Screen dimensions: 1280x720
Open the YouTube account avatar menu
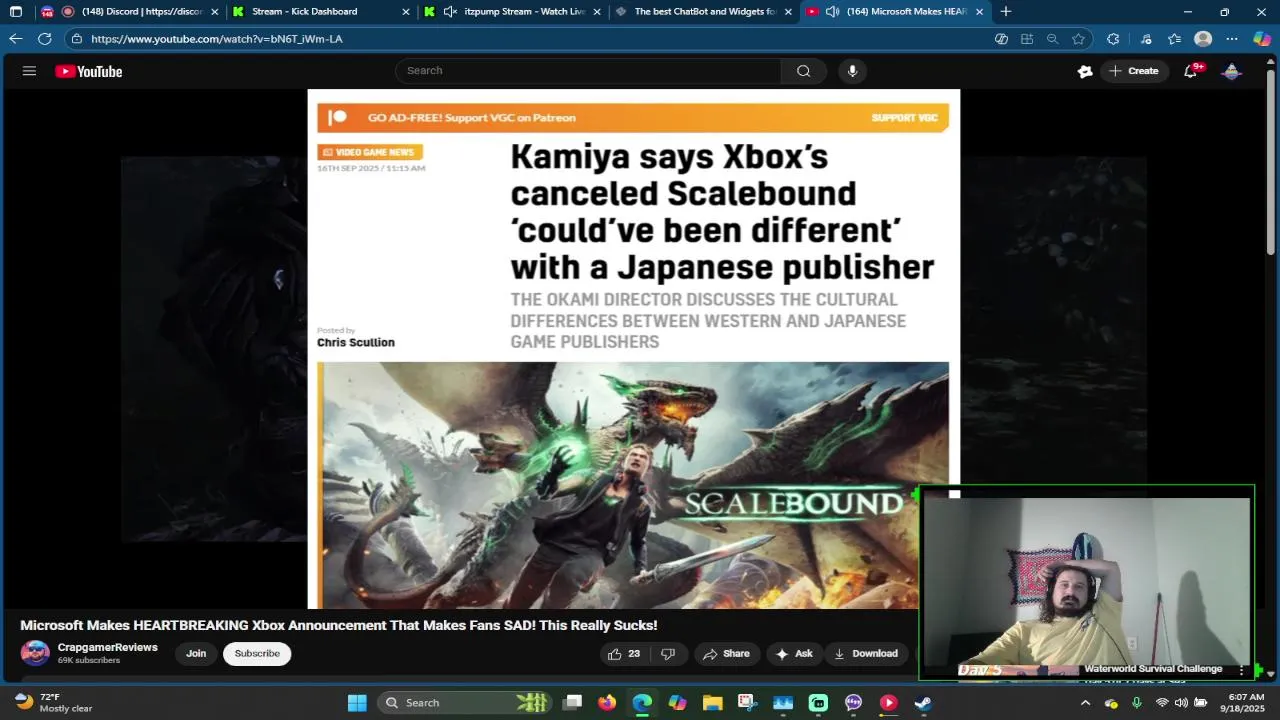[x=1232, y=71]
